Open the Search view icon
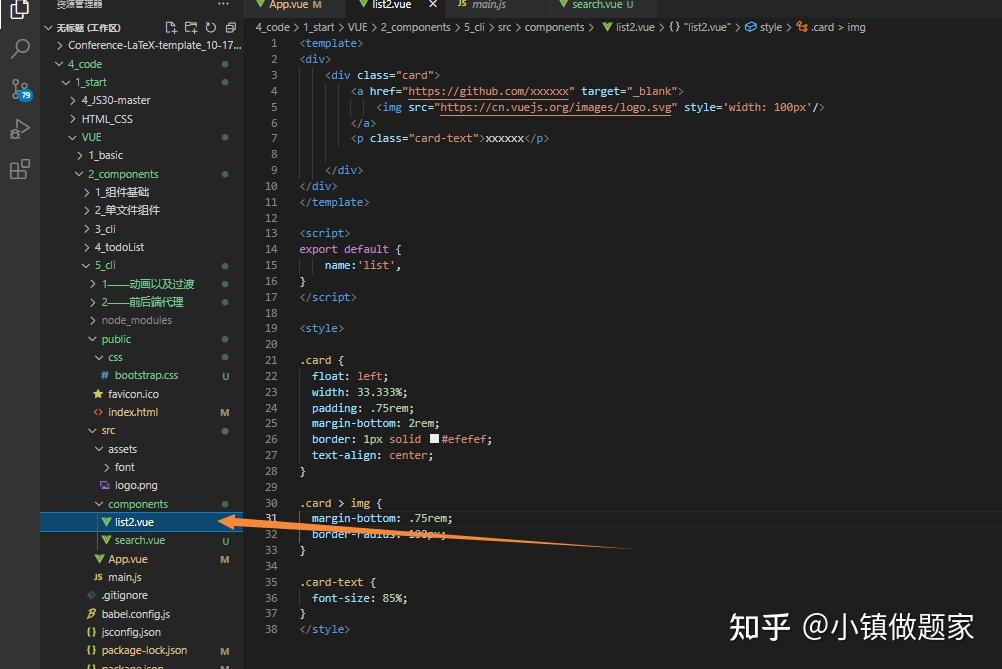 click(20, 49)
